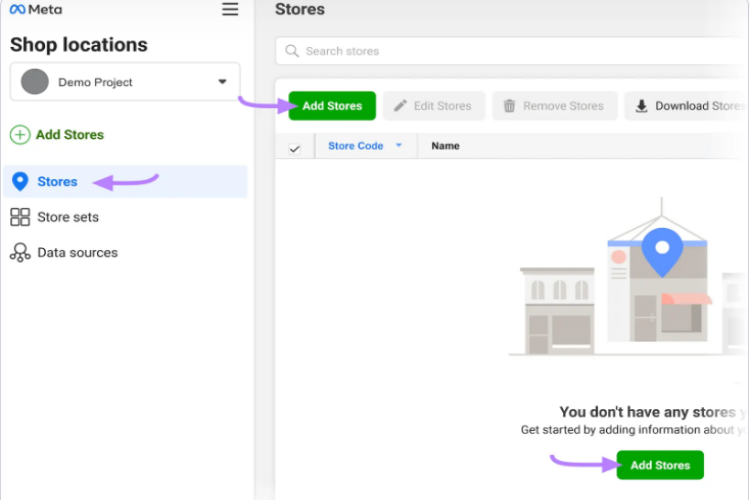Open the Store Code sort arrow

(x=399, y=145)
